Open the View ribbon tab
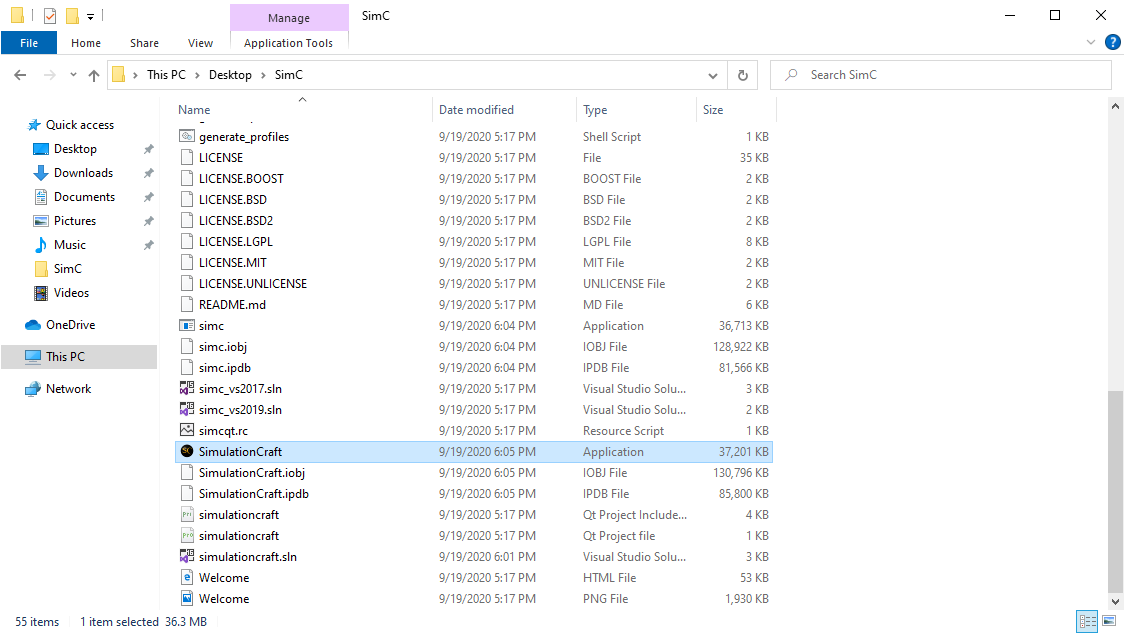 pos(200,43)
